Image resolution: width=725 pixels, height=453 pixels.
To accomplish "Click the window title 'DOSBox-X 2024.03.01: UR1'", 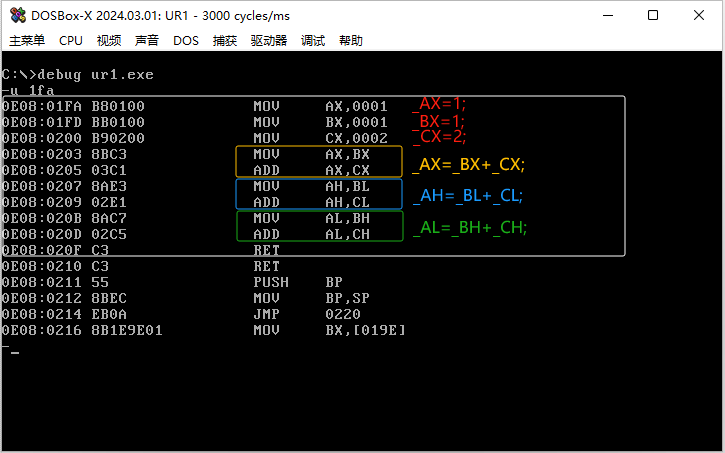I will pos(110,16).
